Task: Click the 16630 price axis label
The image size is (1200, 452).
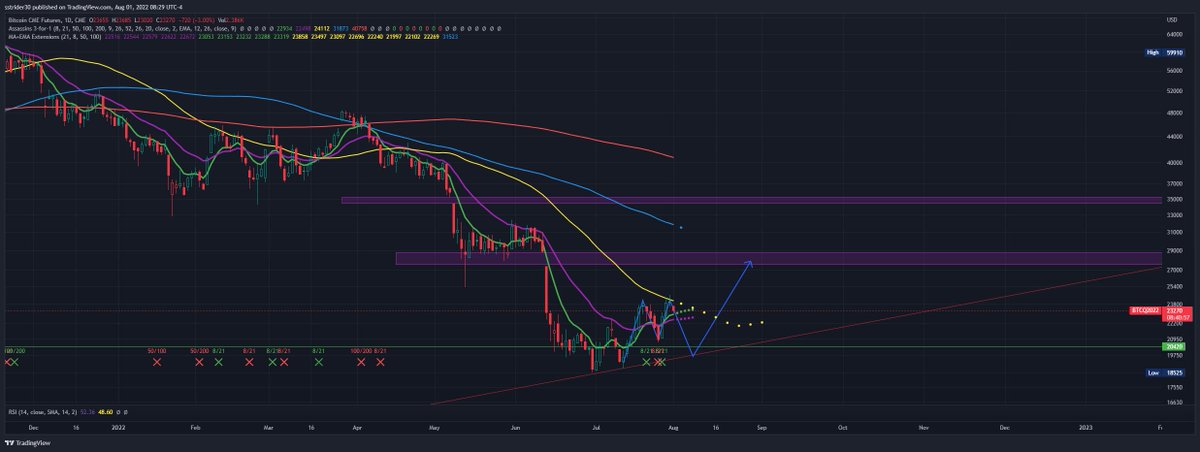Action: click(1175, 402)
